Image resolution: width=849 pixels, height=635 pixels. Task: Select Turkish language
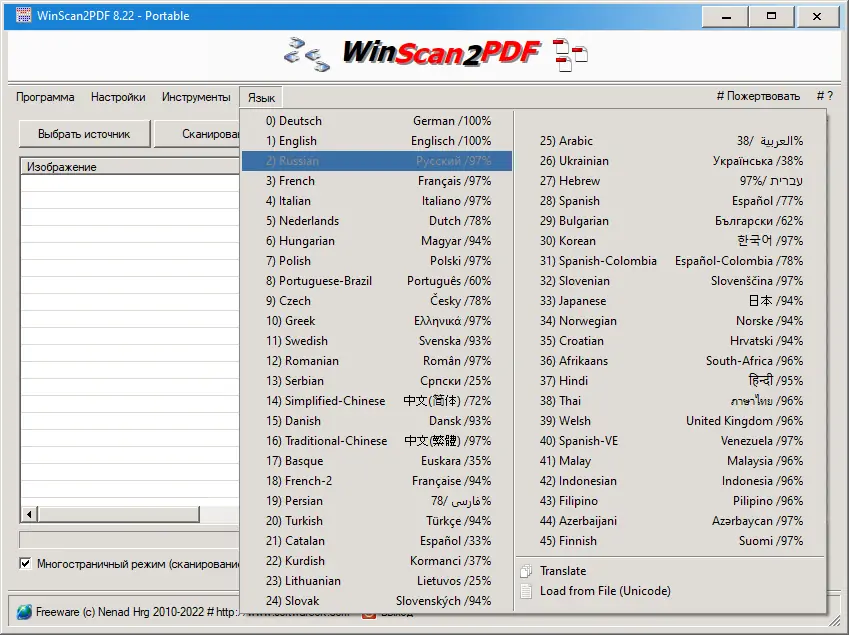(x=377, y=521)
